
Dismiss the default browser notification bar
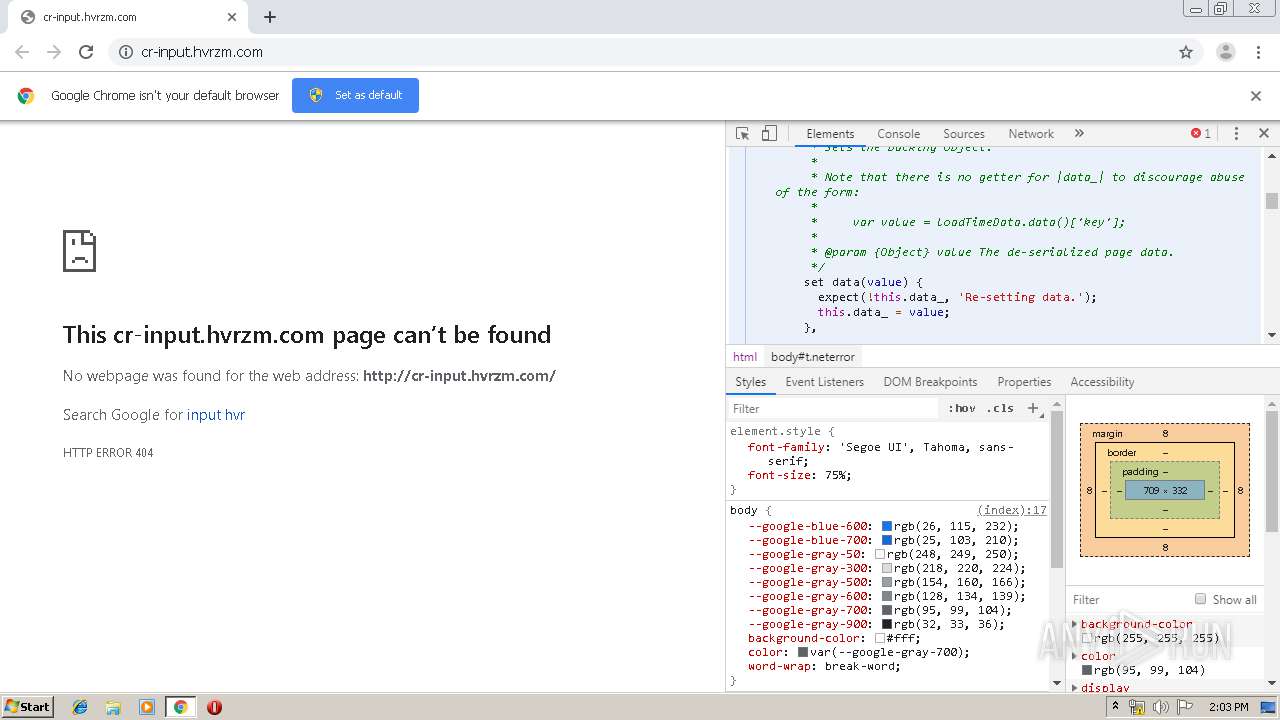[x=1256, y=96]
